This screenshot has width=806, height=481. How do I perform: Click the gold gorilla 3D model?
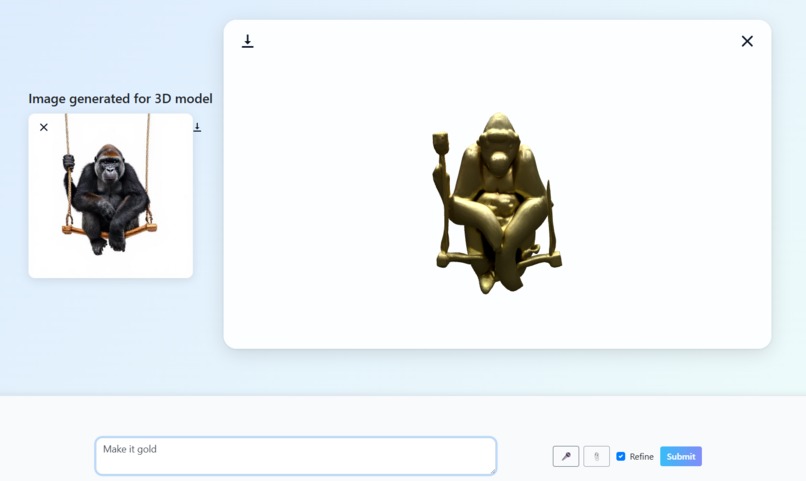point(497,203)
